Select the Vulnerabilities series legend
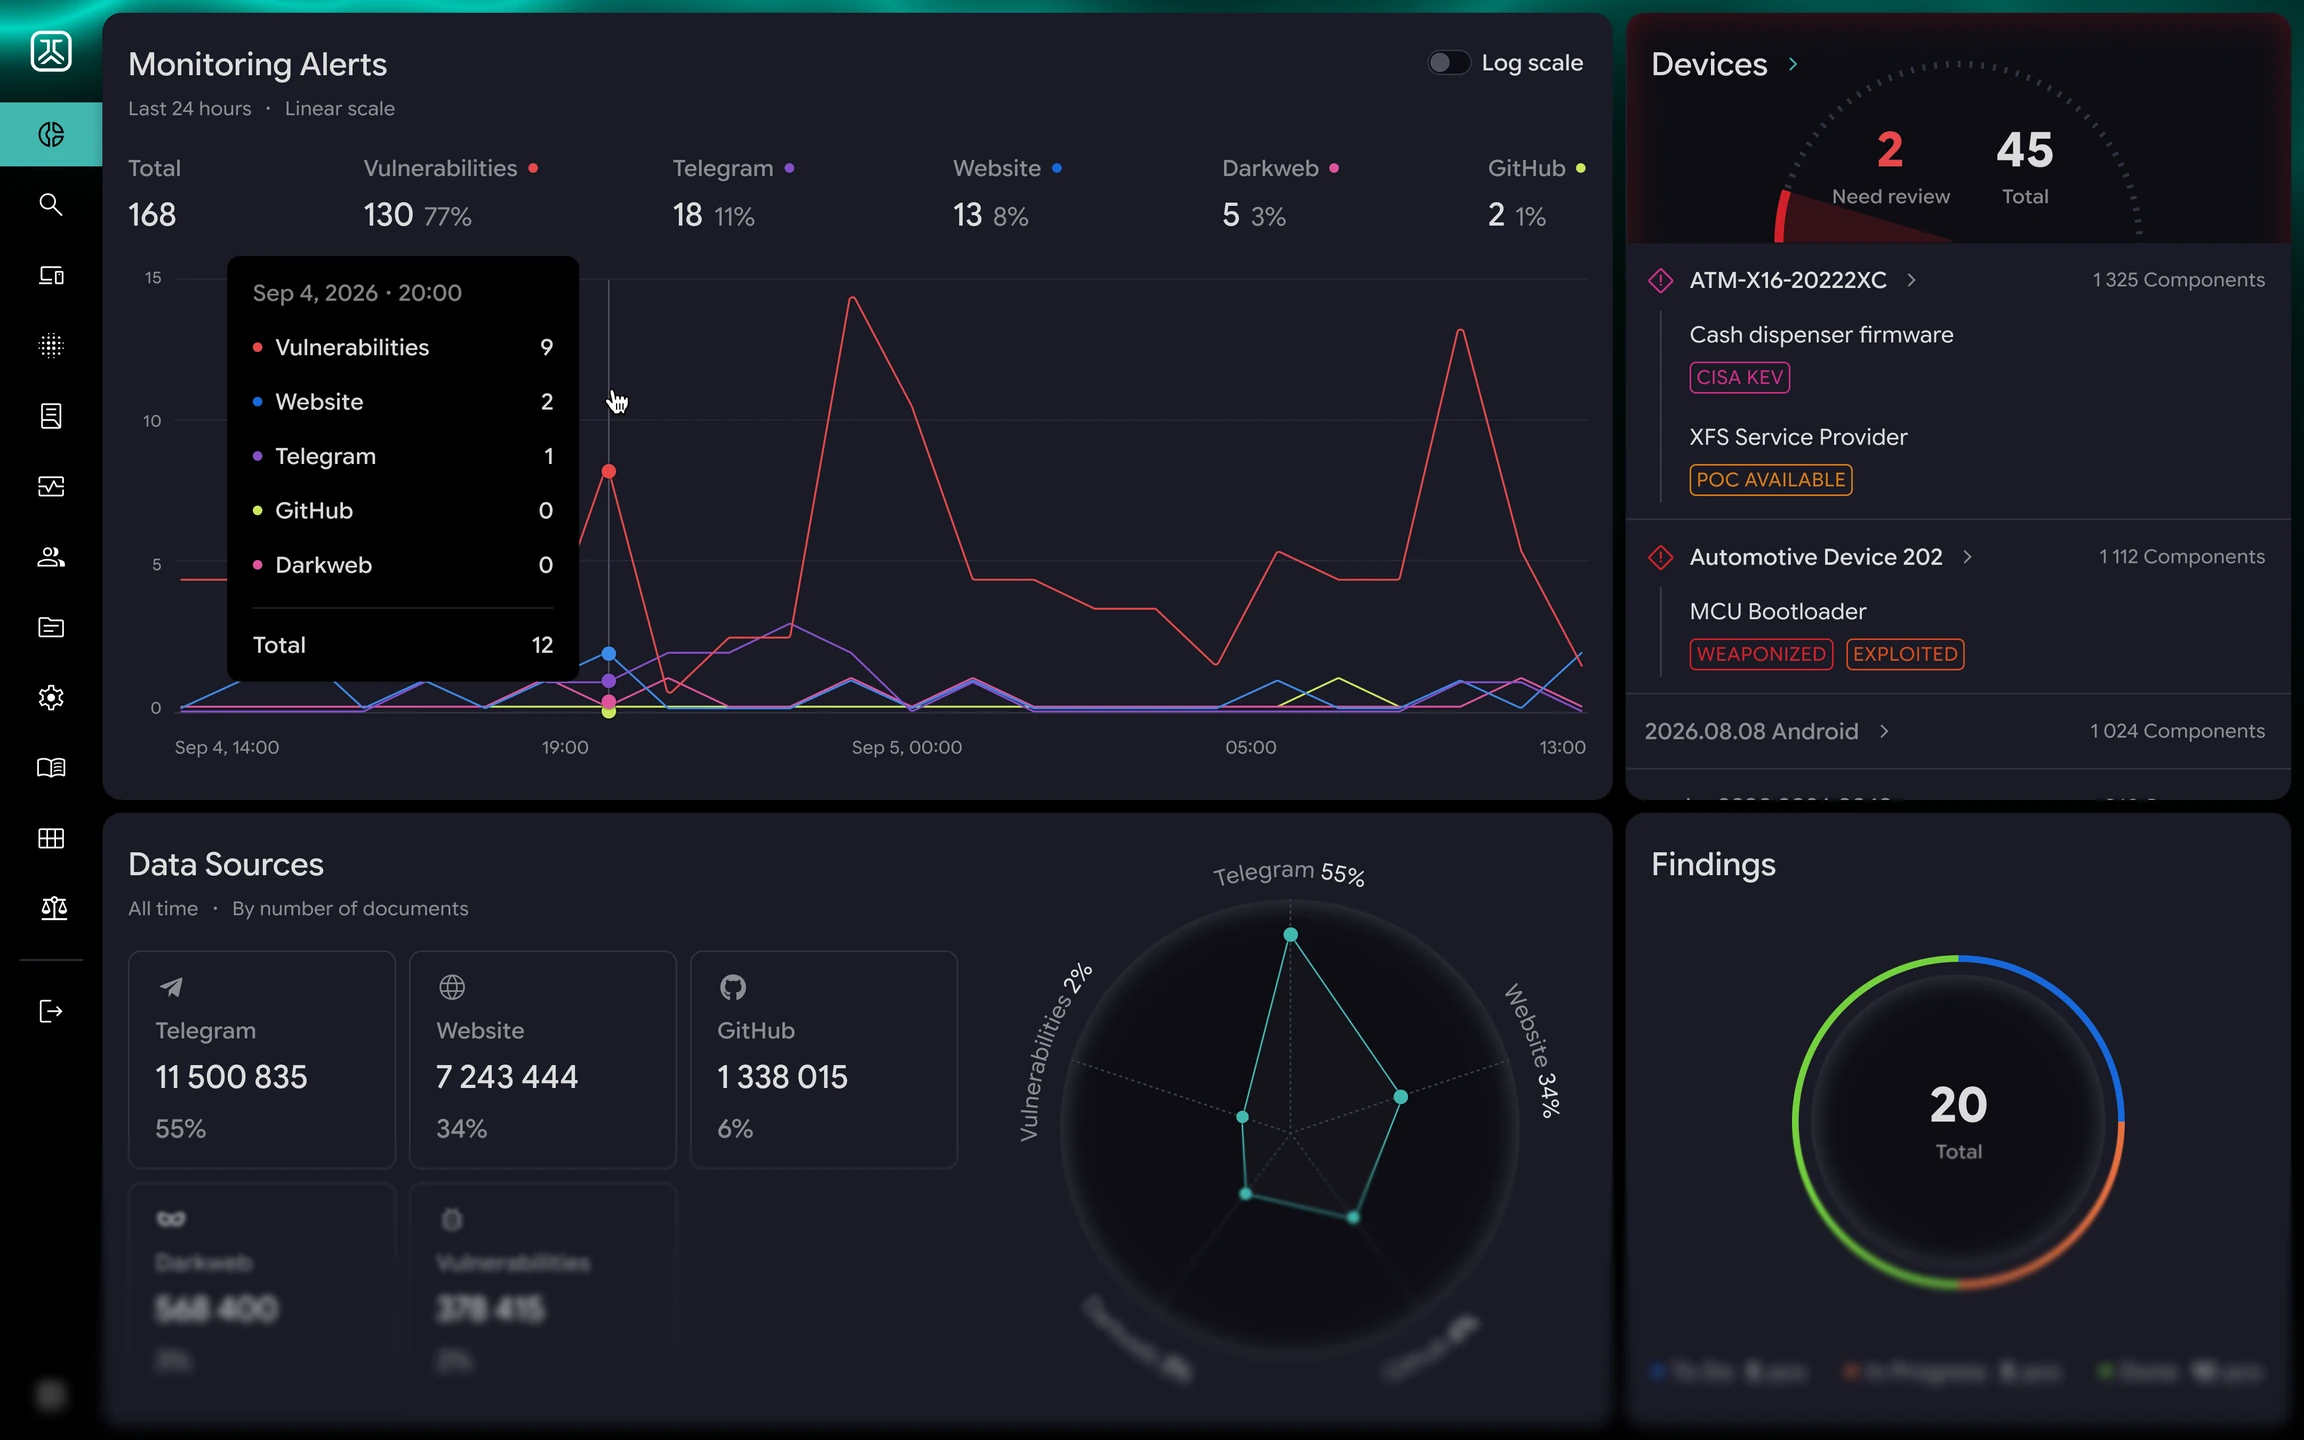 [x=451, y=168]
